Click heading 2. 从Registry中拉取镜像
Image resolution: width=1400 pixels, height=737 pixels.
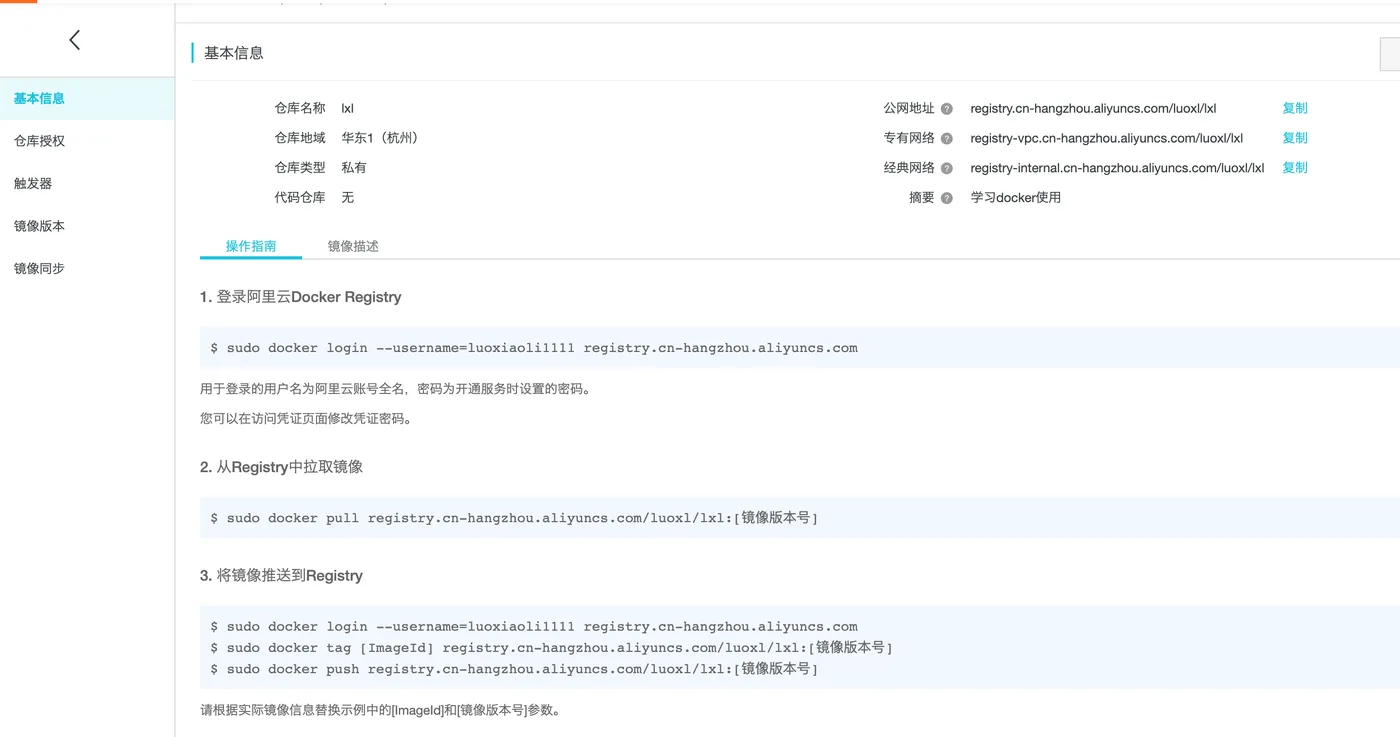[x=281, y=467]
